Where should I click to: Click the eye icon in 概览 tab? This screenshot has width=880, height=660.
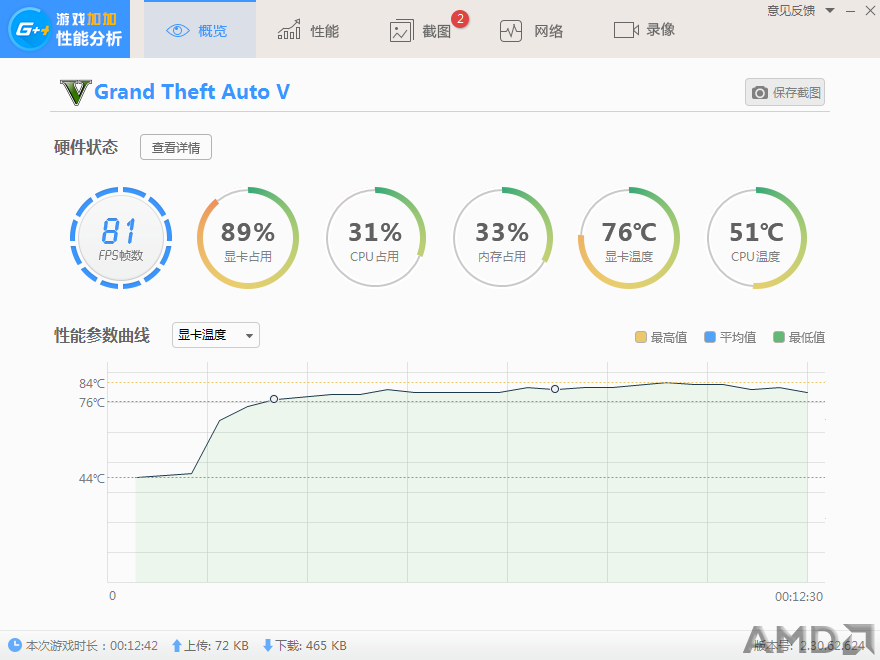click(x=178, y=30)
